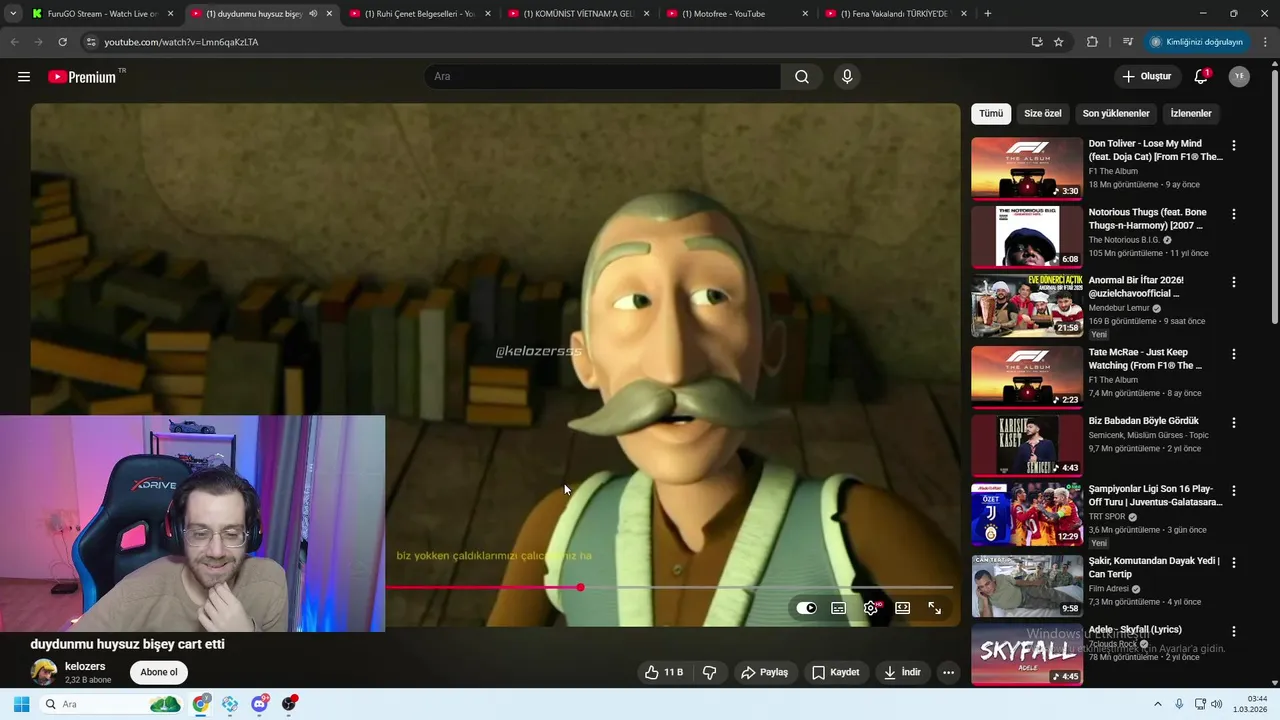Click in the YouTube Ara search field
Image resolution: width=1280 pixels, height=720 pixels.
(x=603, y=77)
